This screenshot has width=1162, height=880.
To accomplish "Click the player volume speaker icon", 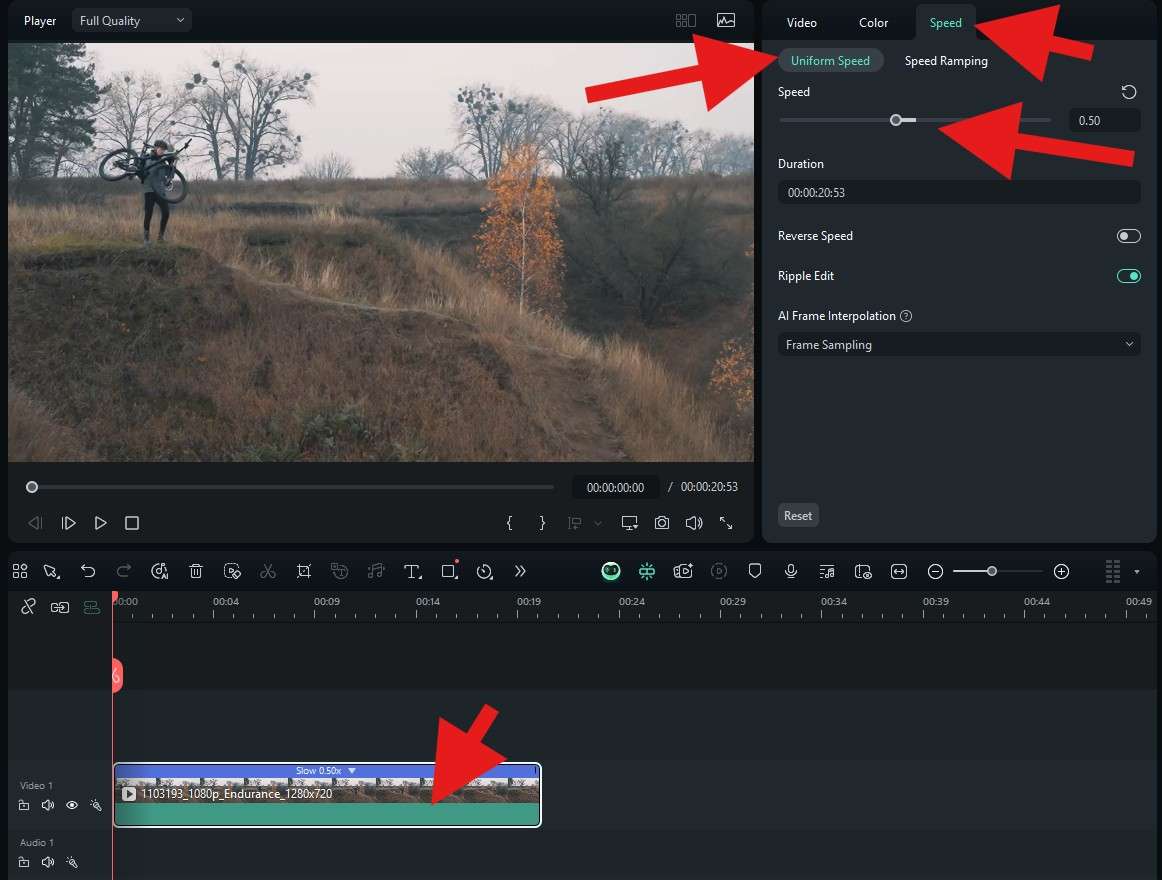I will (694, 523).
